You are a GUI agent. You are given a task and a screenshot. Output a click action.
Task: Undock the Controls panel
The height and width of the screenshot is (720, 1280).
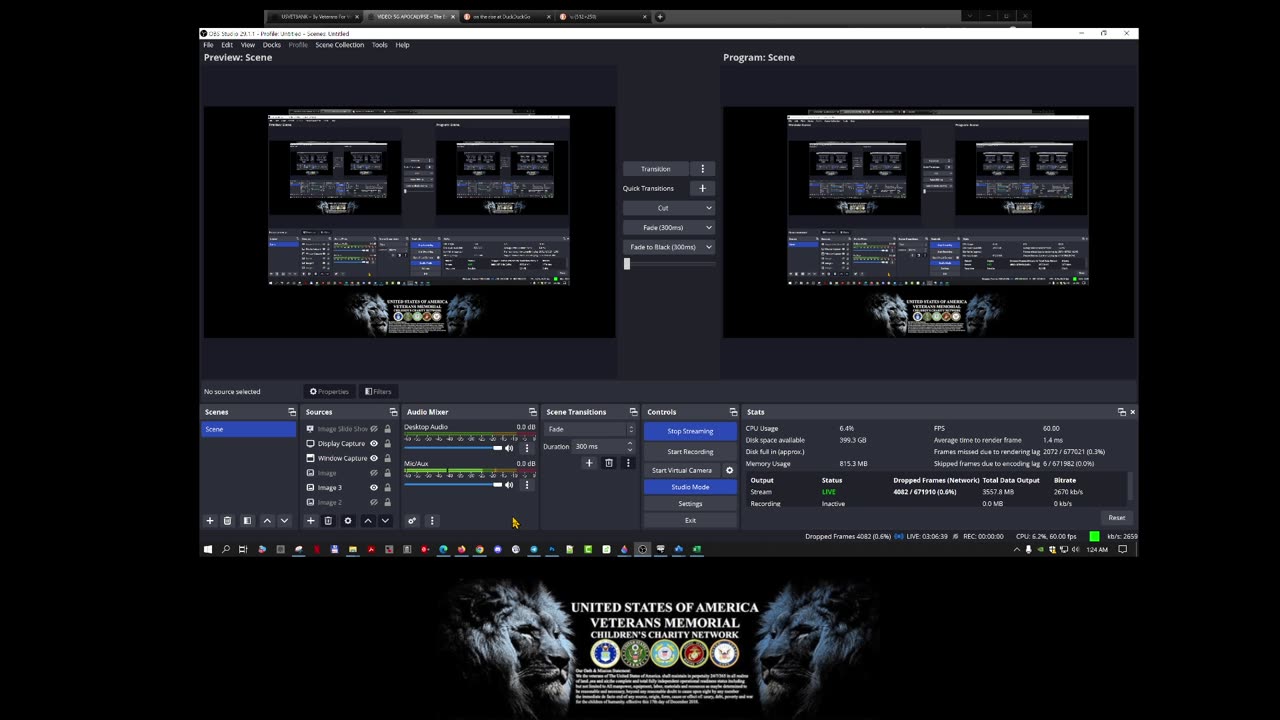[733, 412]
